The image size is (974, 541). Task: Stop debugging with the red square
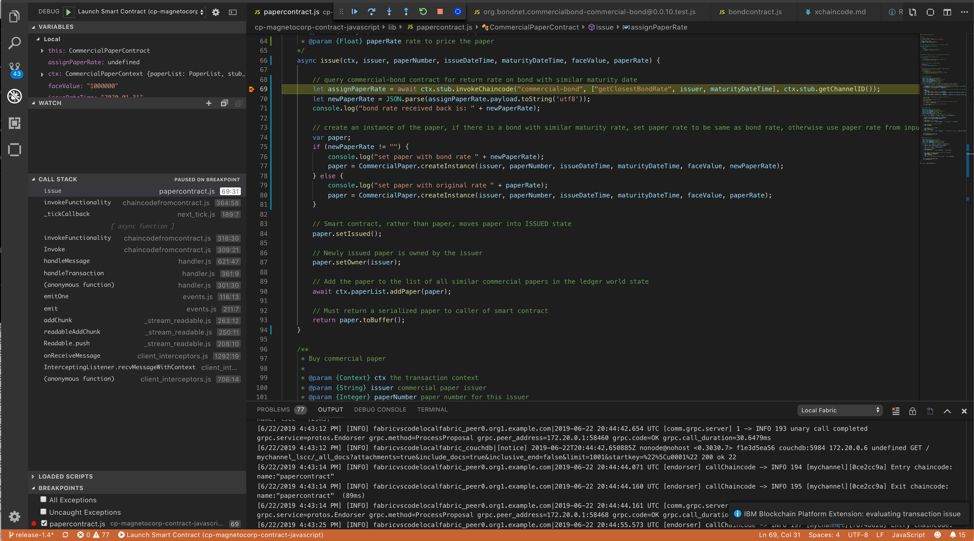pos(440,12)
